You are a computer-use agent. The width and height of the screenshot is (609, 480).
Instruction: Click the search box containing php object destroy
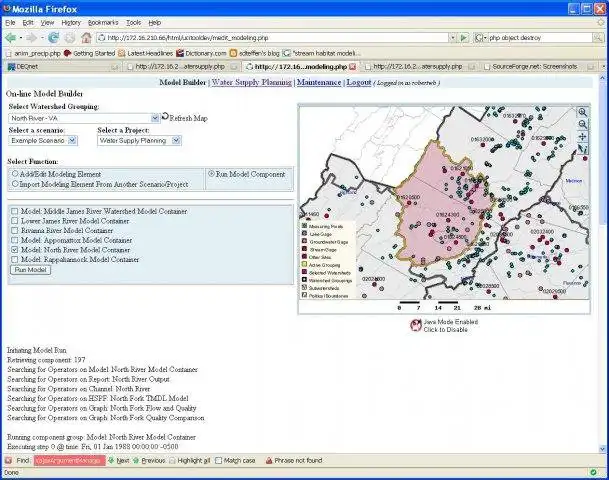540,38
